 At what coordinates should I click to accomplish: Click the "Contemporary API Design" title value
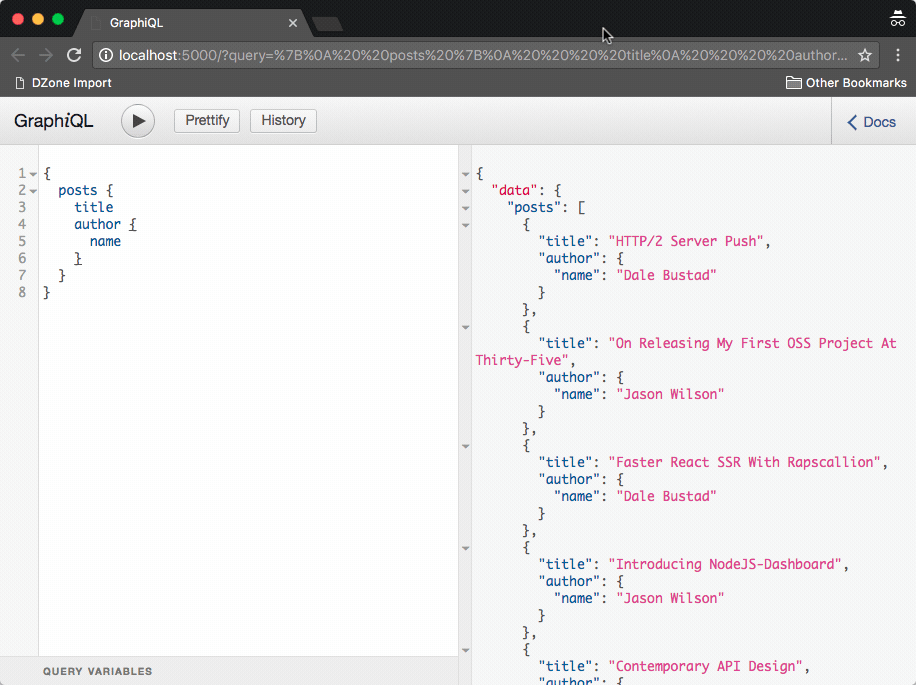[706, 666]
